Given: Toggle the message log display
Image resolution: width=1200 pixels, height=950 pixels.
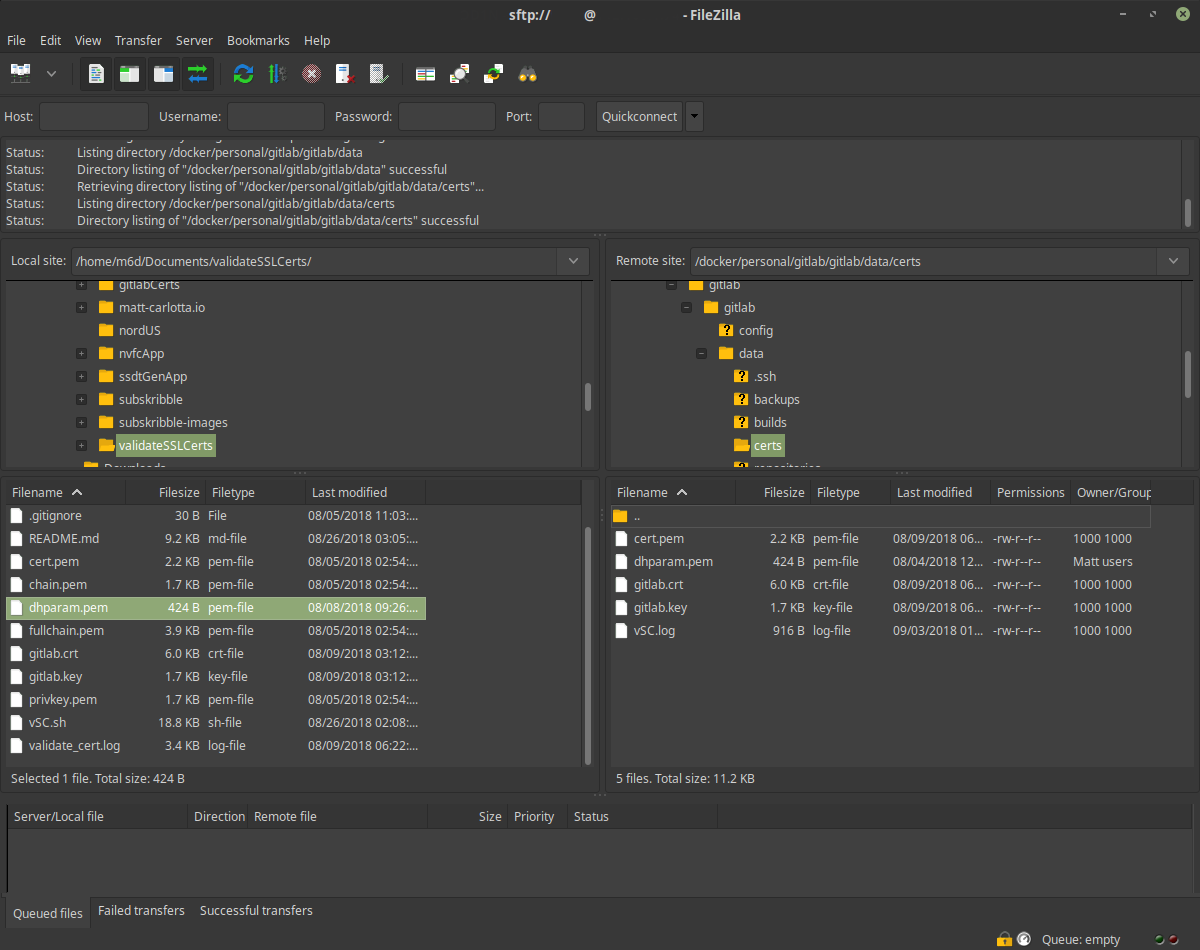Looking at the screenshot, I should pyautogui.click(x=96, y=73).
